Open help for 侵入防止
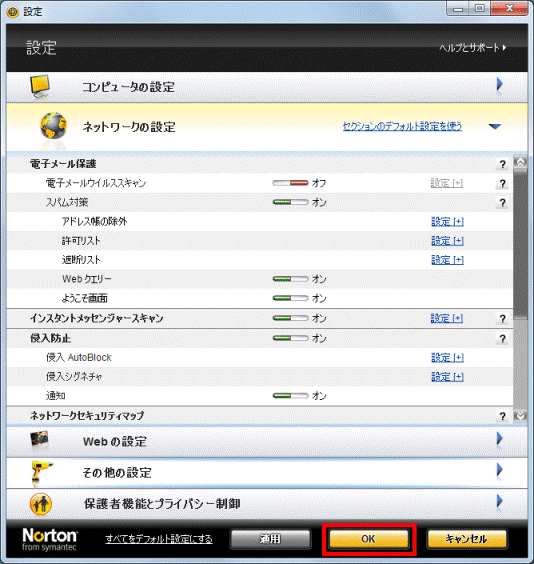 502,338
